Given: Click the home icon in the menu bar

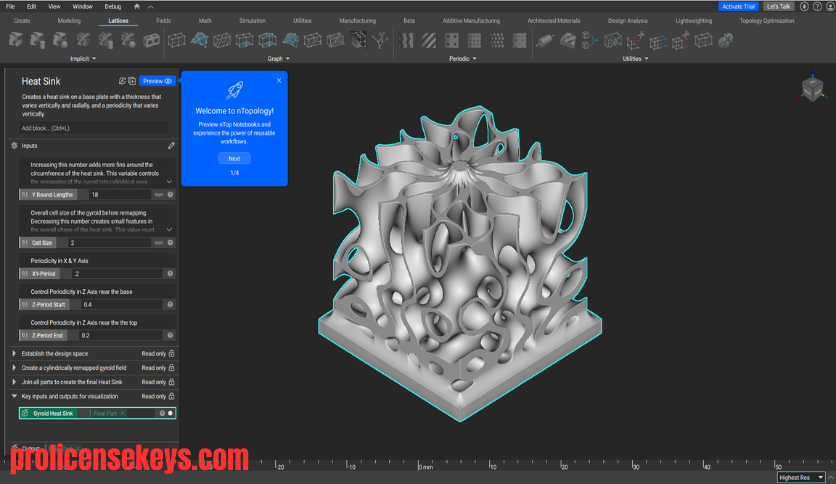Looking at the screenshot, I should [x=136, y=6].
